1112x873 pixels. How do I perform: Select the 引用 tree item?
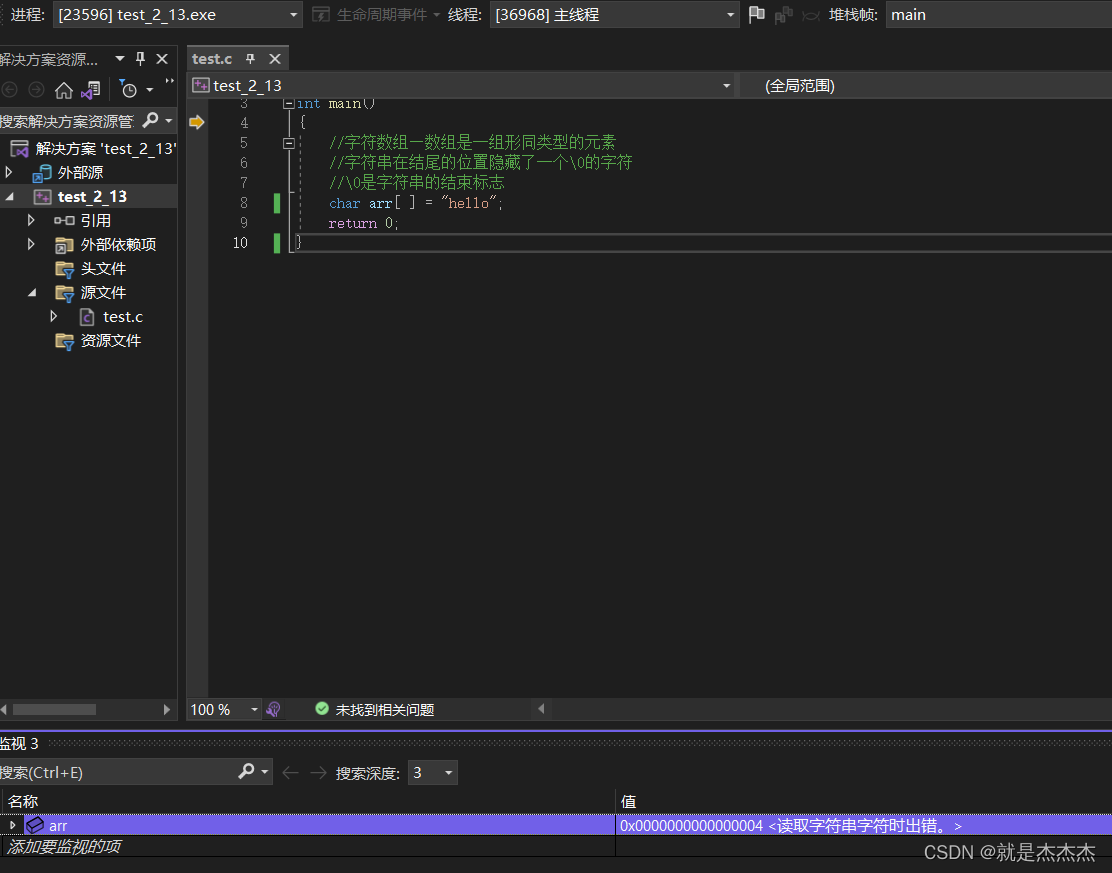pyautogui.click(x=95, y=221)
